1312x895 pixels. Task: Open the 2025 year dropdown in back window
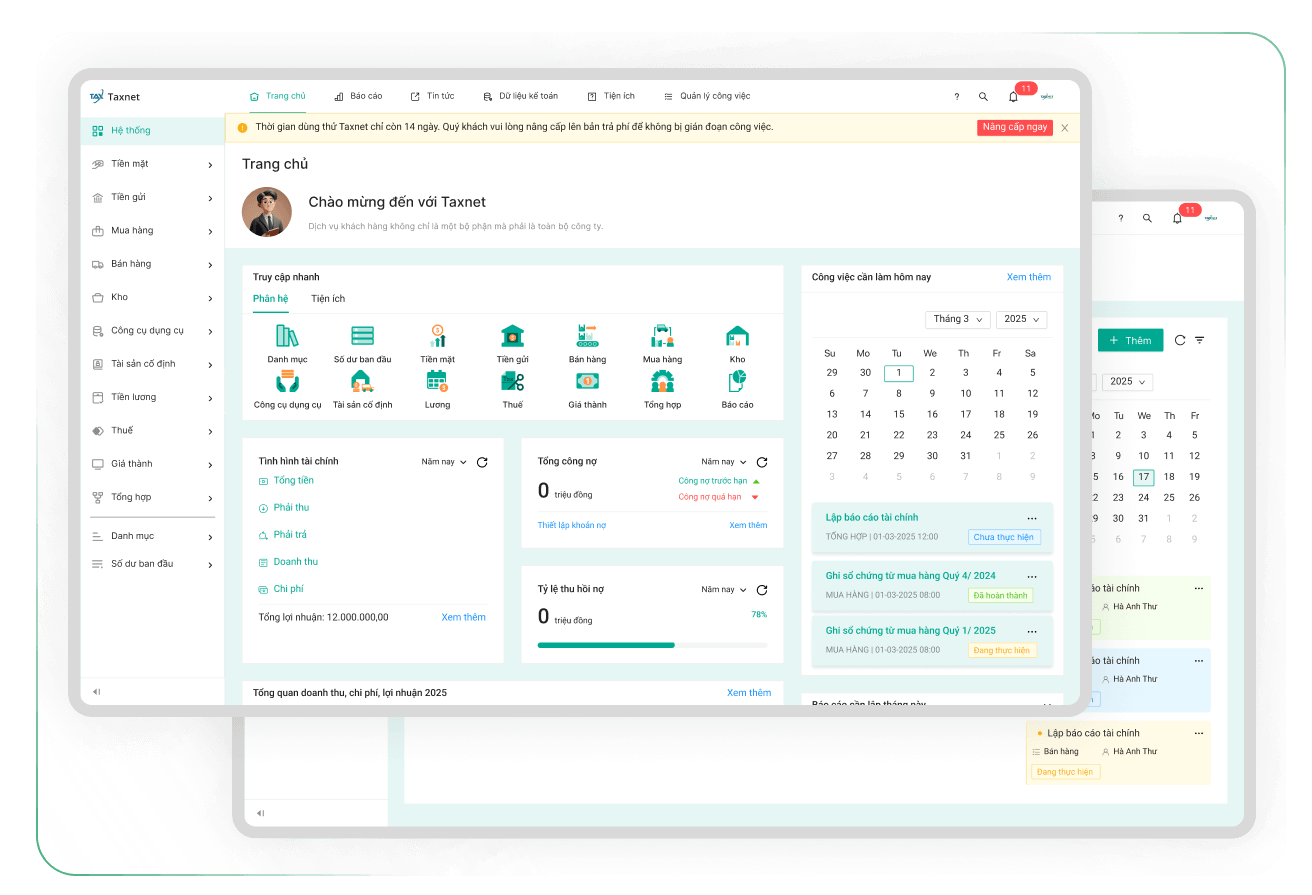[x=1127, y=381]
